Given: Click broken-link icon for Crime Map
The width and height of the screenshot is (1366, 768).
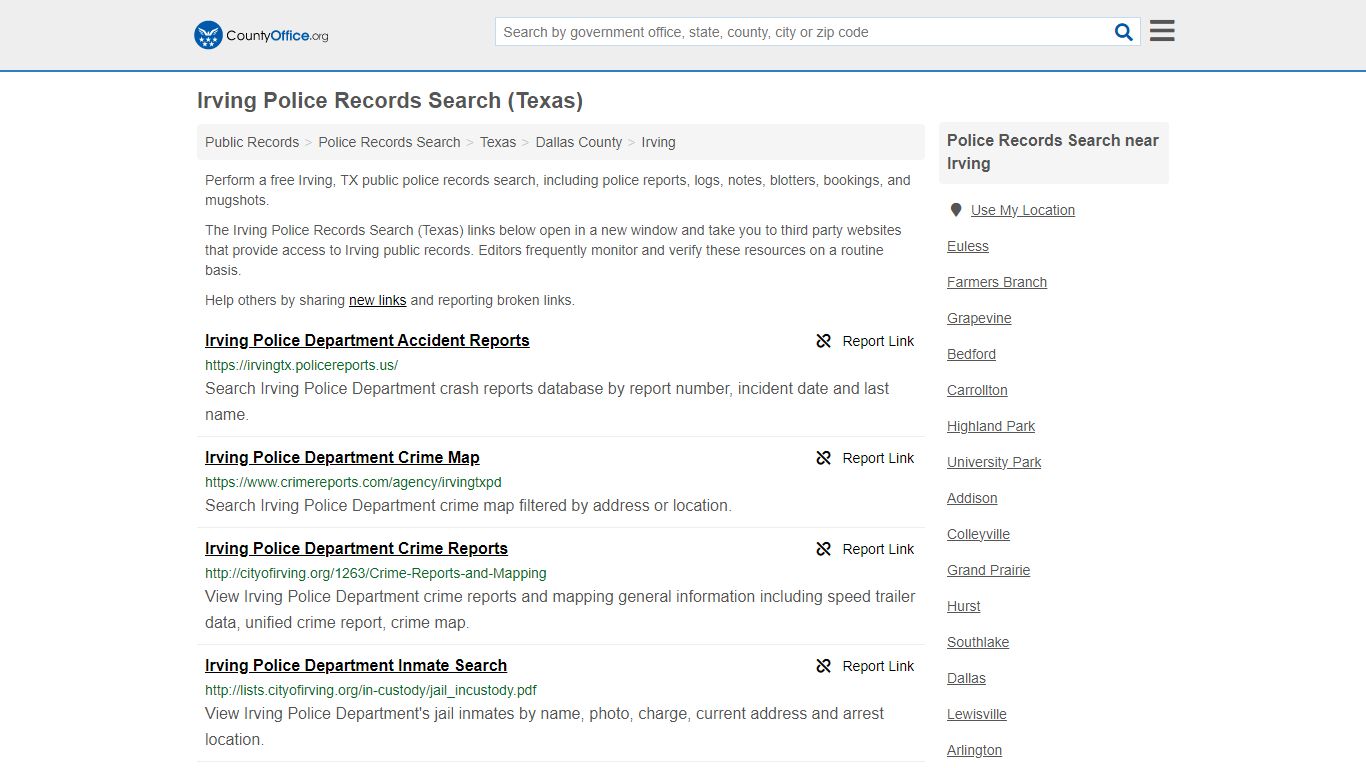Looking at the screenshot, I should 824,458.
